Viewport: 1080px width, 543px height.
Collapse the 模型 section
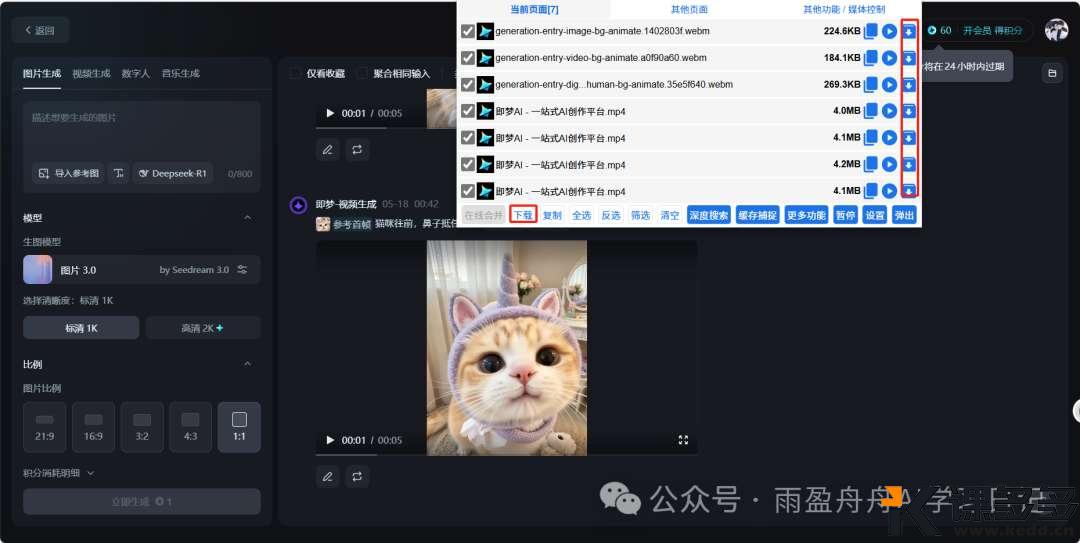pyautogui.click(x=248, y=218)
